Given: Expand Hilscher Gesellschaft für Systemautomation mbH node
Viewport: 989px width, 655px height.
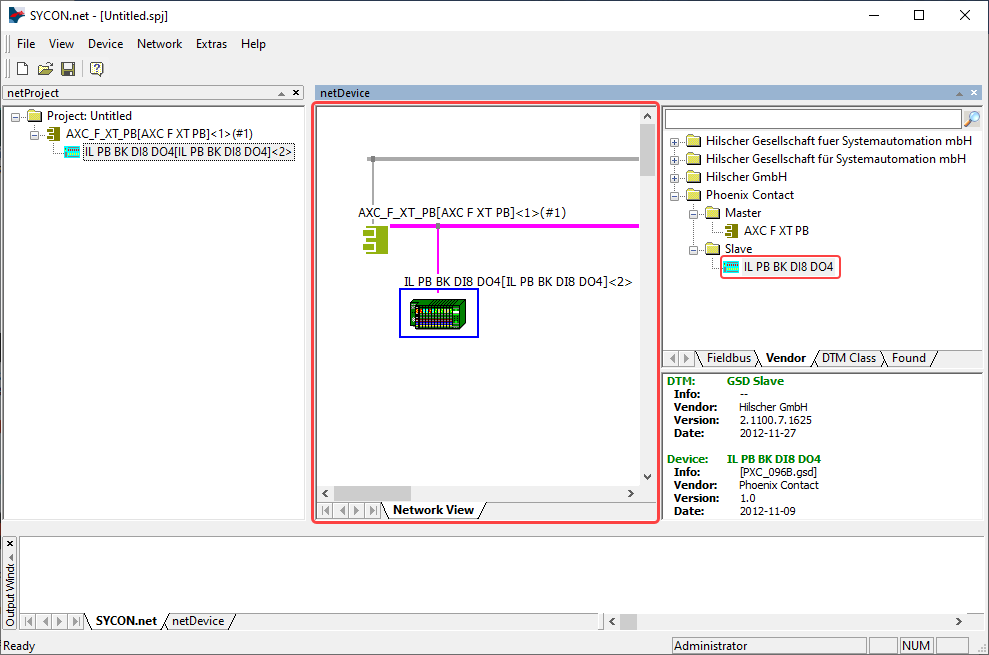Looking at the screenshot, I should pos(674,160).
